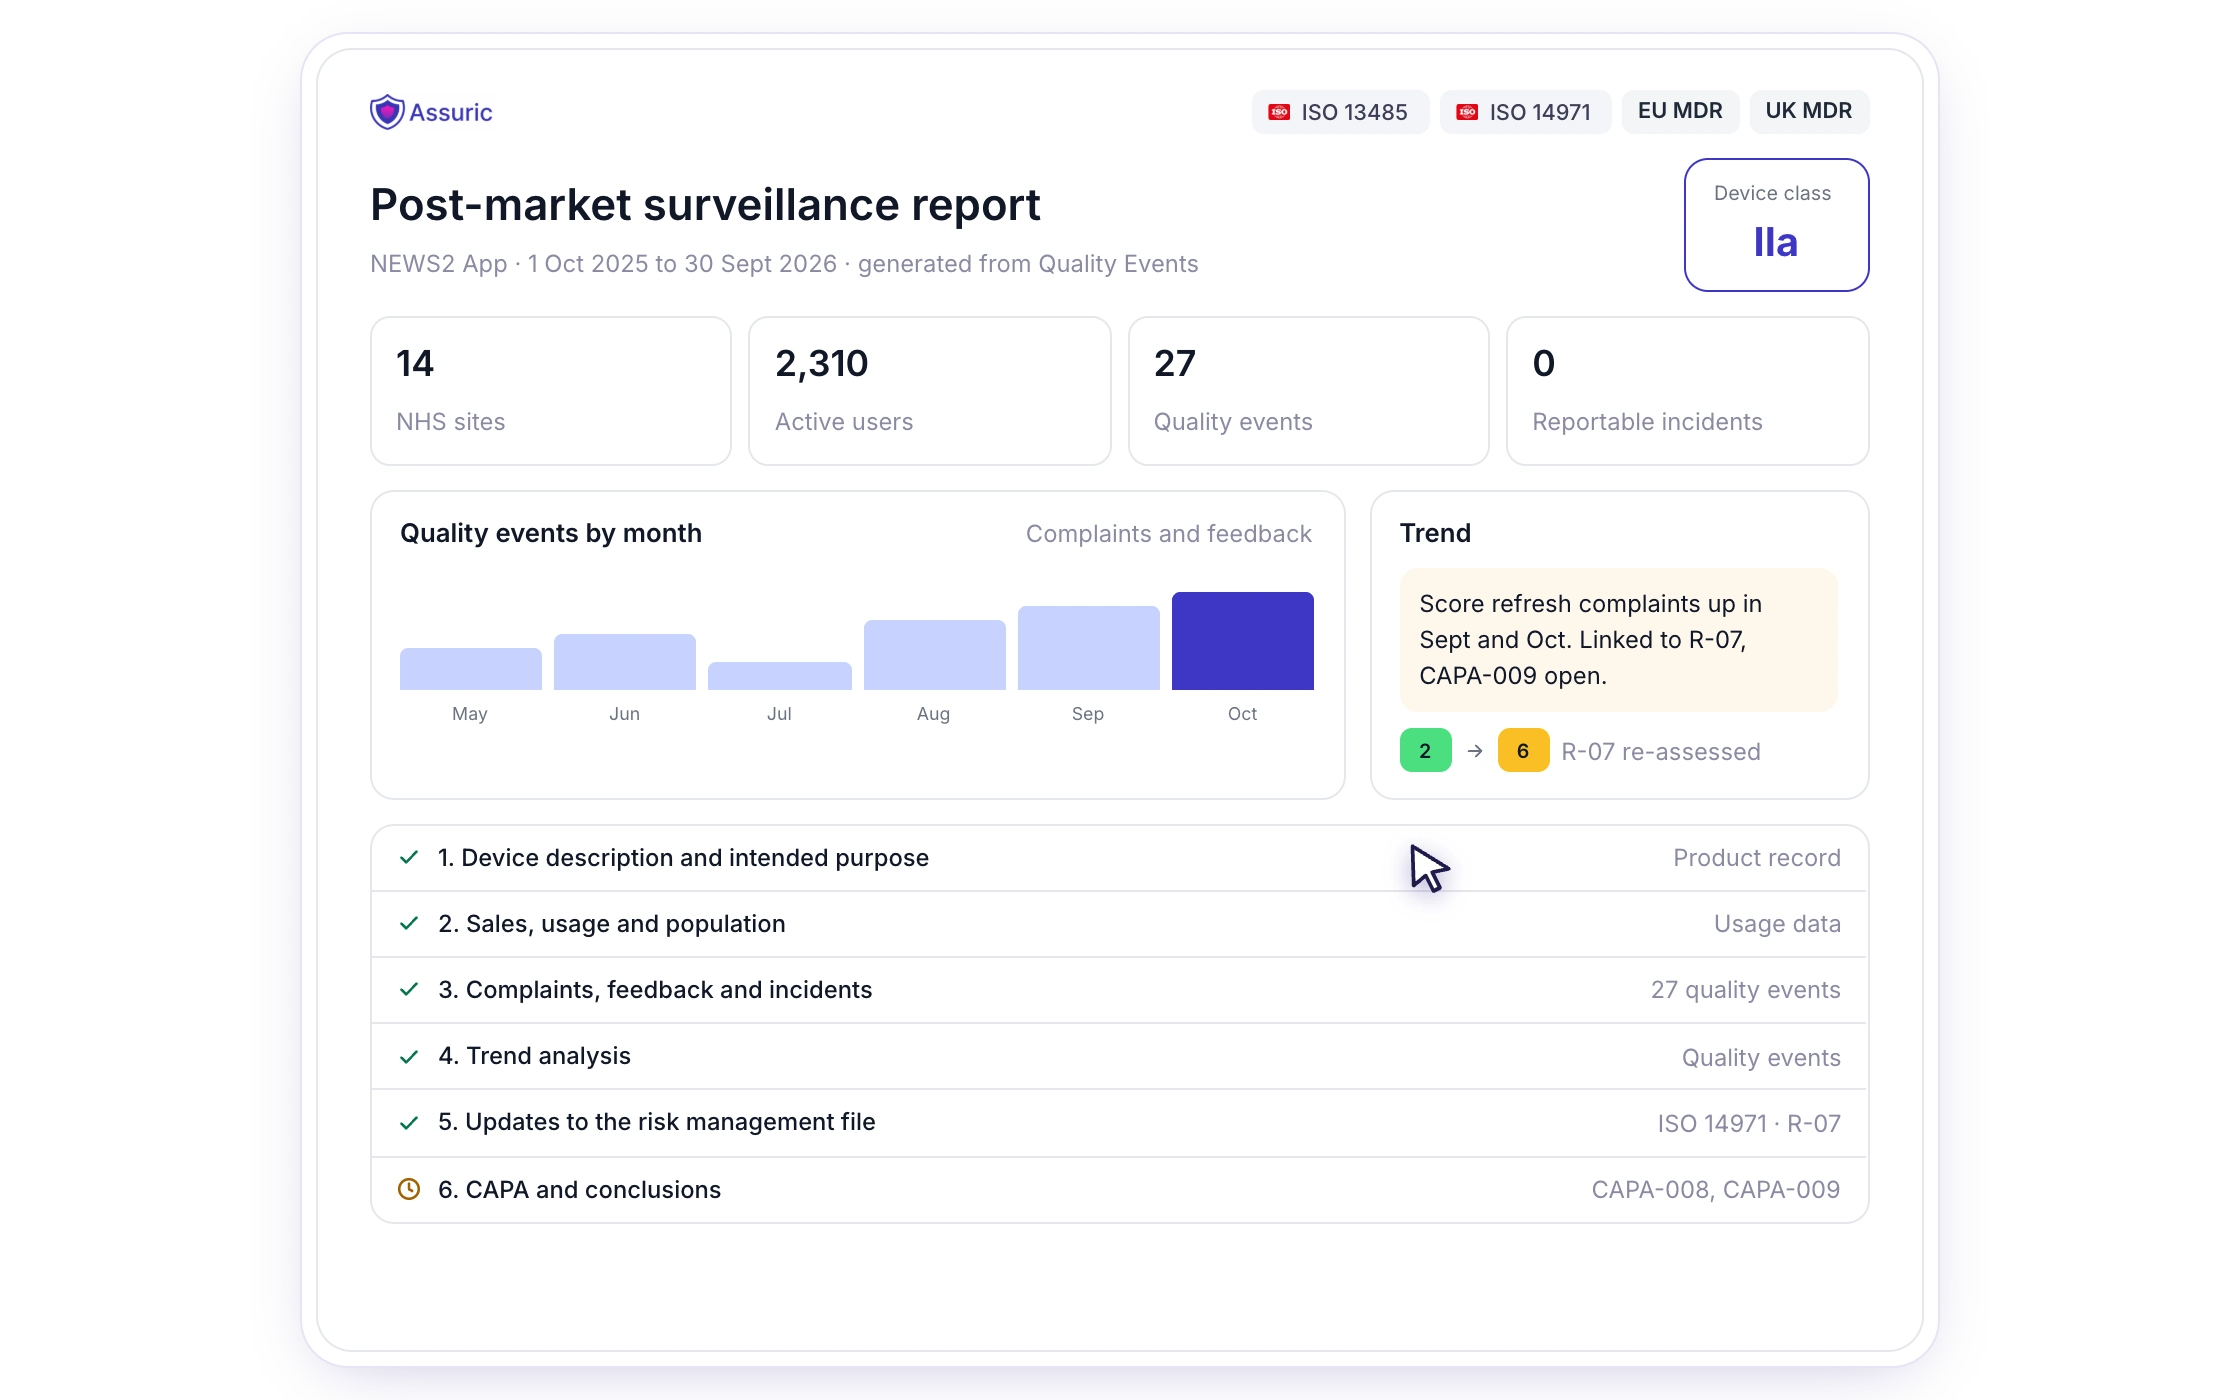
Task: Click the 'Usage data' source label
Action: click(x=1777, y=924)
